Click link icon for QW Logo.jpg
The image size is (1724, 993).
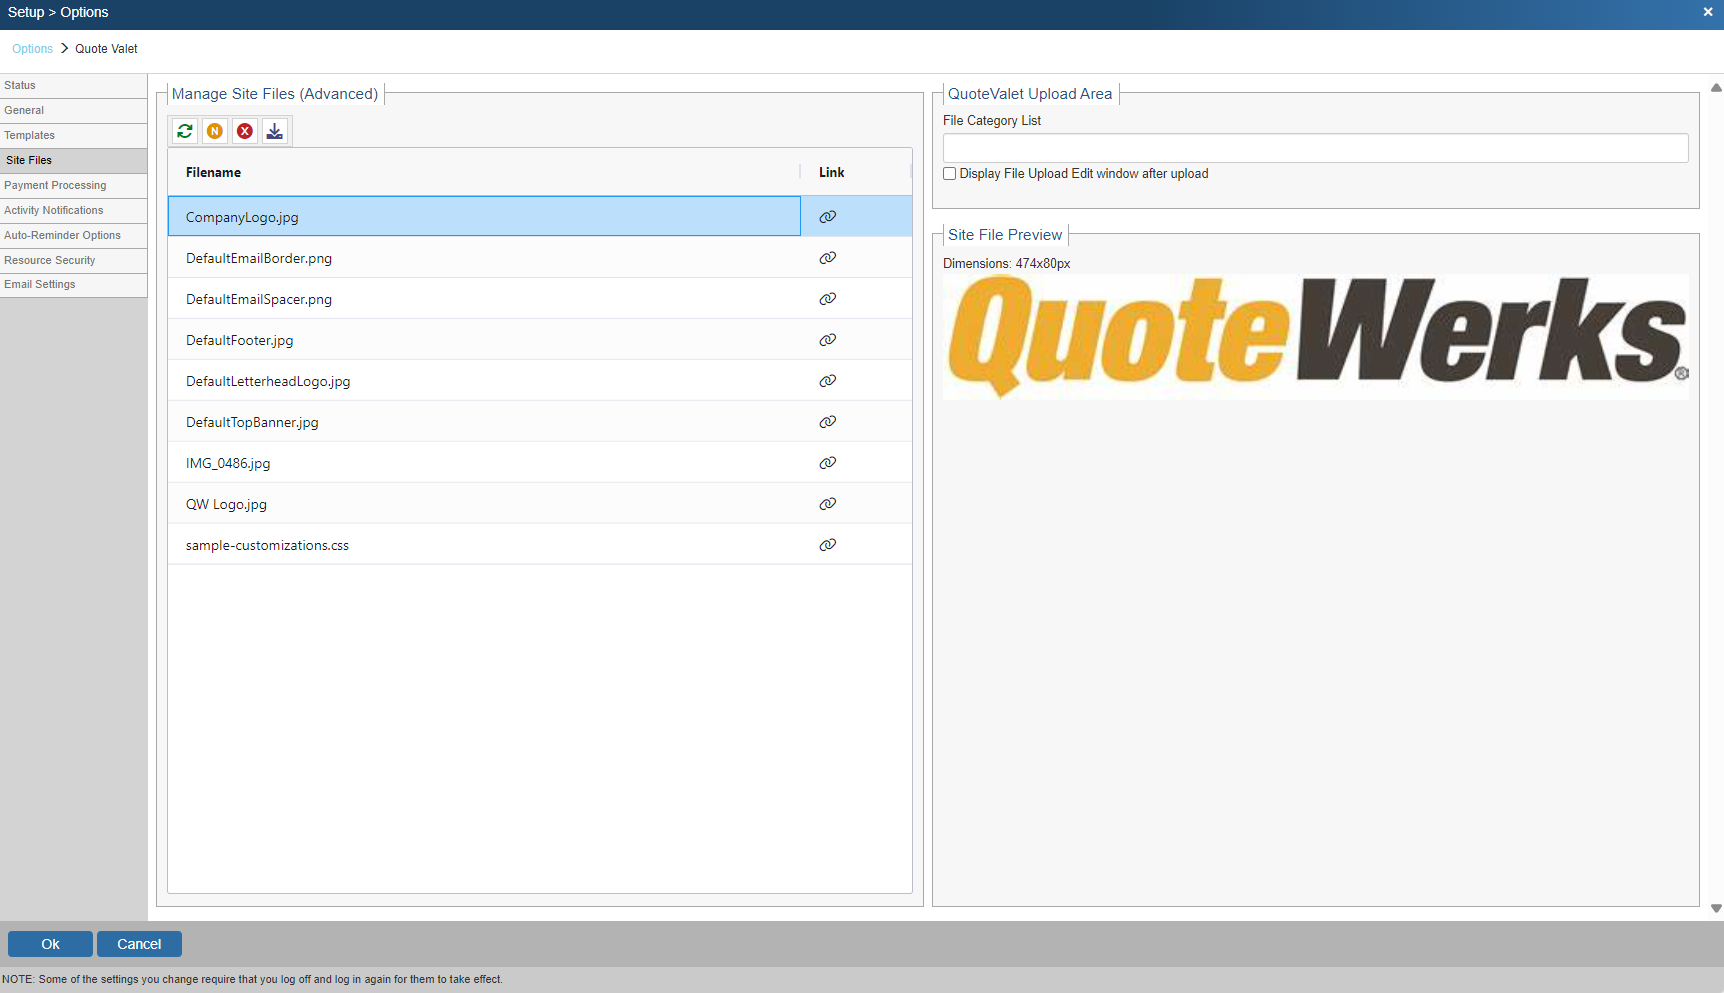point(828,504)
